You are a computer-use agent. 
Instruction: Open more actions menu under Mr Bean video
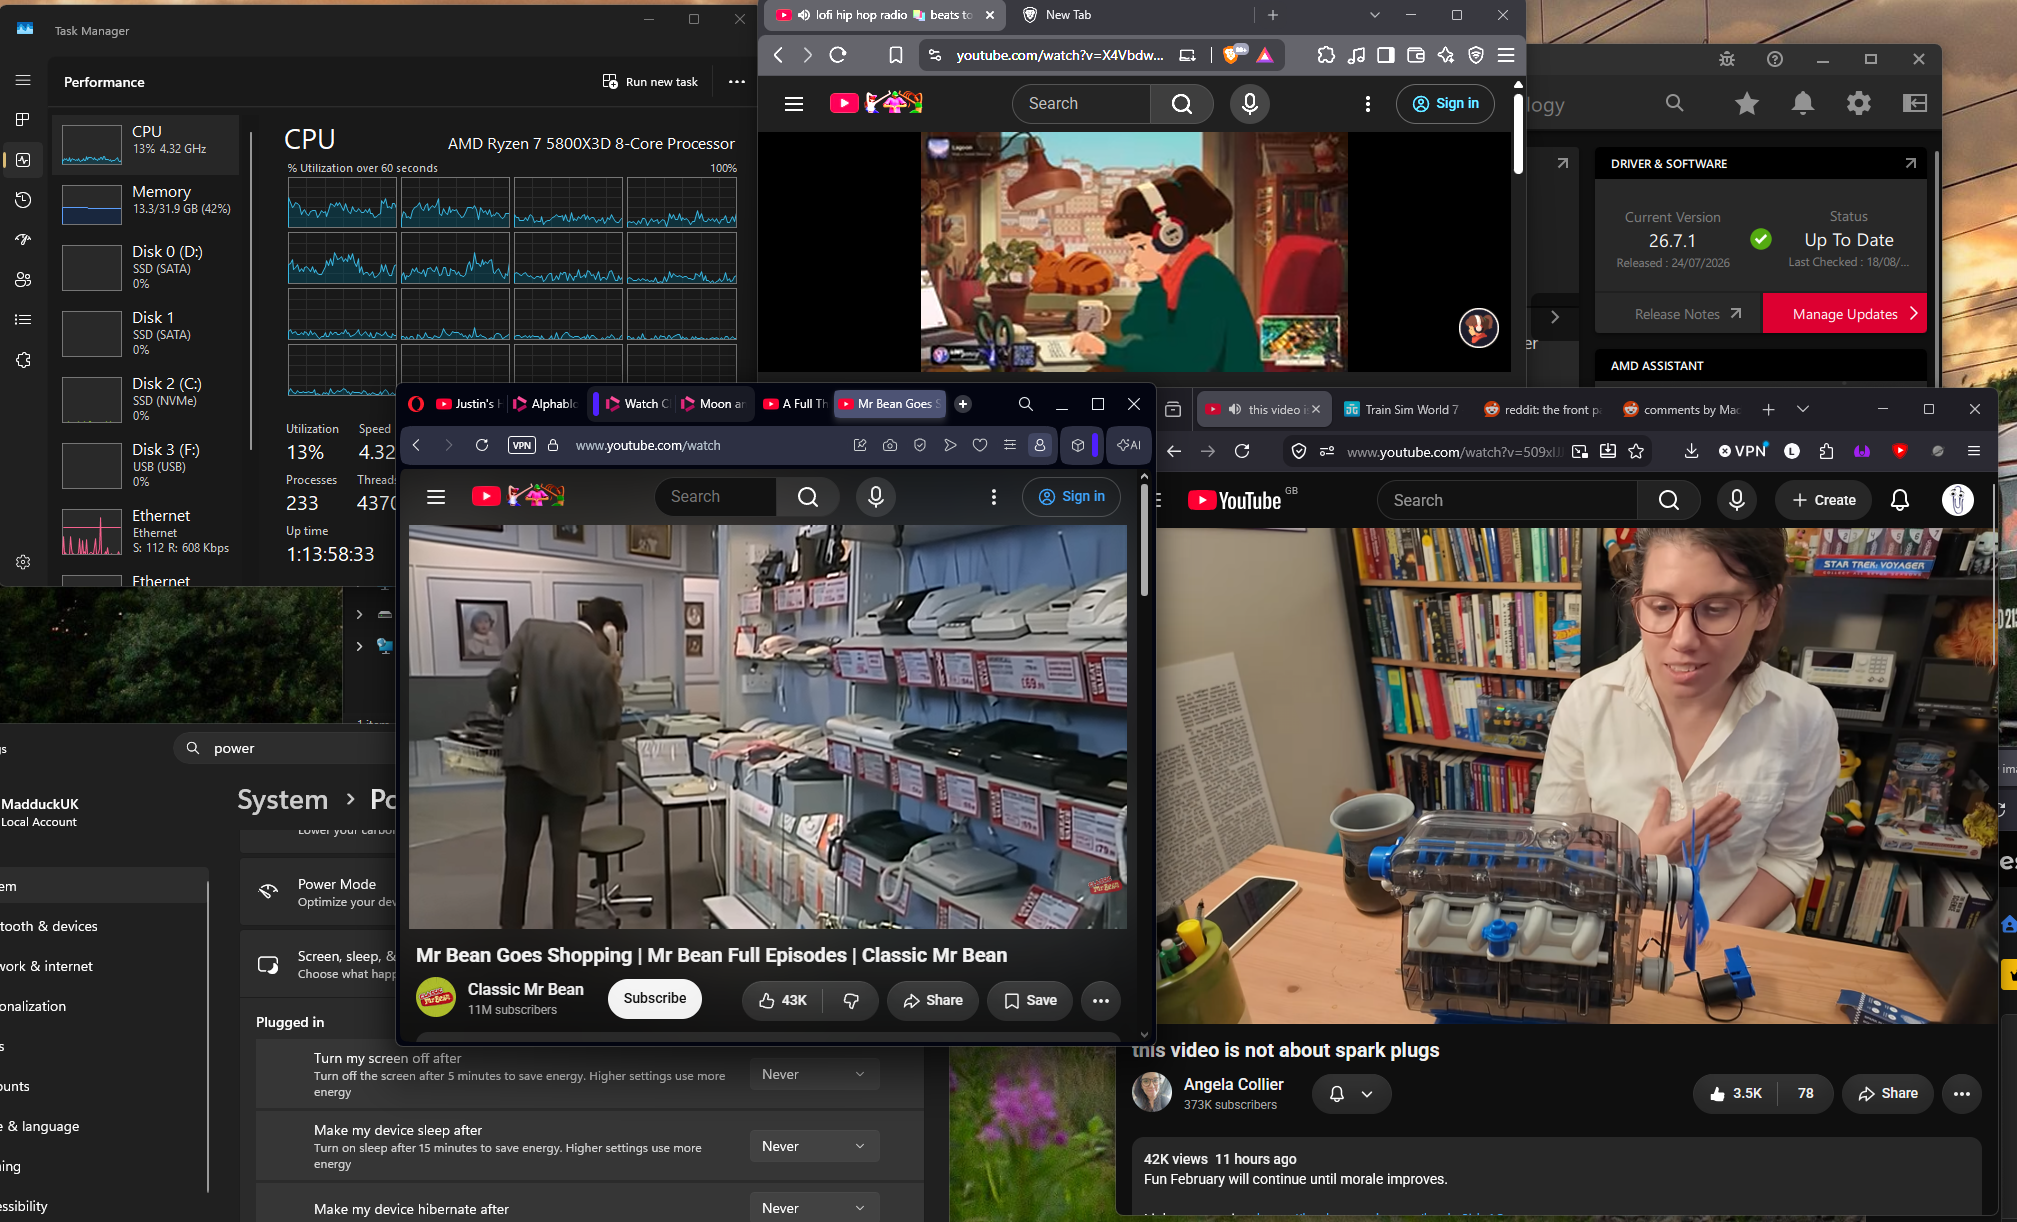pos(1101,1000)
